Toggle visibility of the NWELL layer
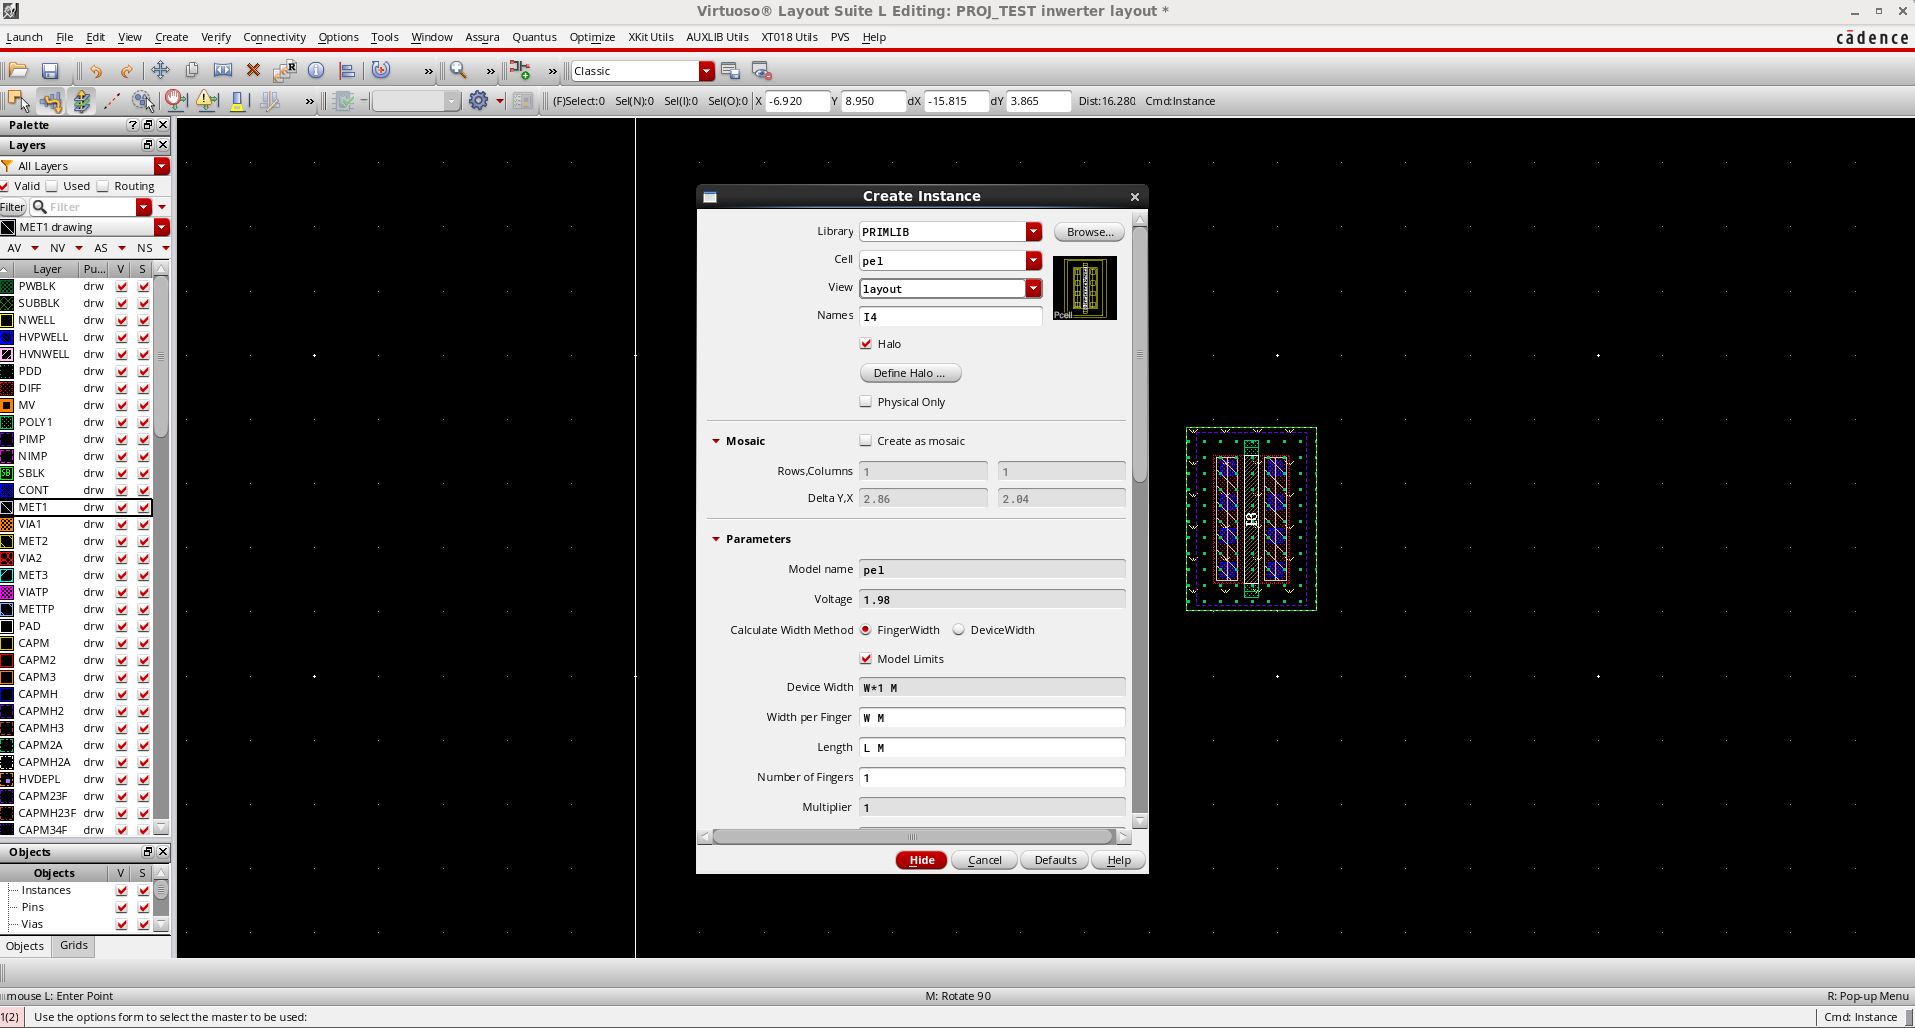Image resolution: width=1915 pixels, height=1028 pixels. pyautogui.click(x=122, y=321)
